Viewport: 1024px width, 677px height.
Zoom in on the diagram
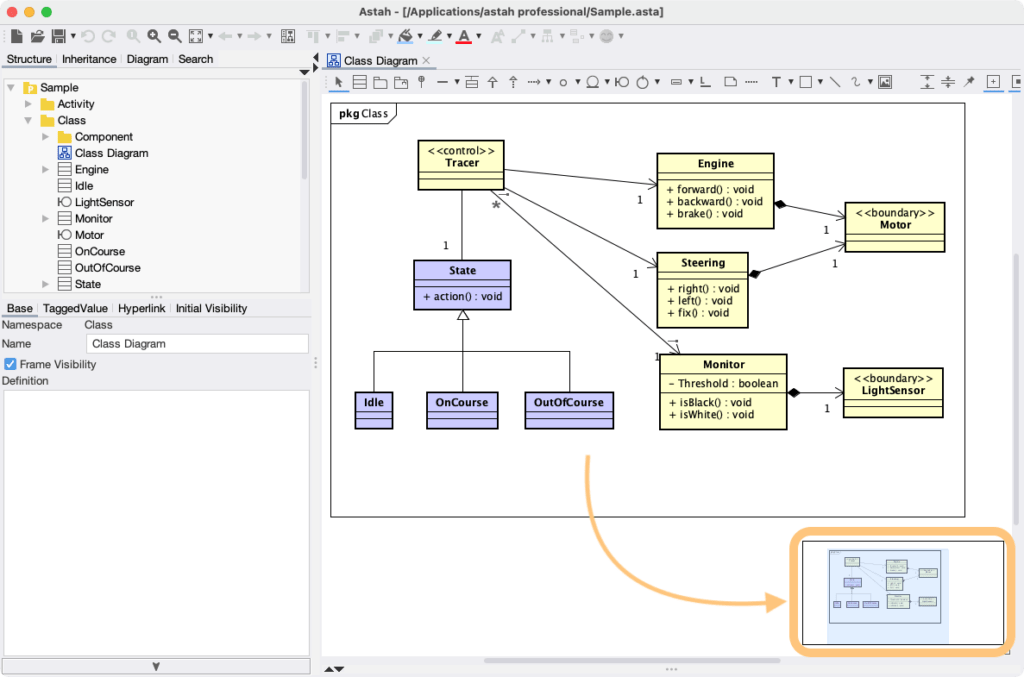153,36
